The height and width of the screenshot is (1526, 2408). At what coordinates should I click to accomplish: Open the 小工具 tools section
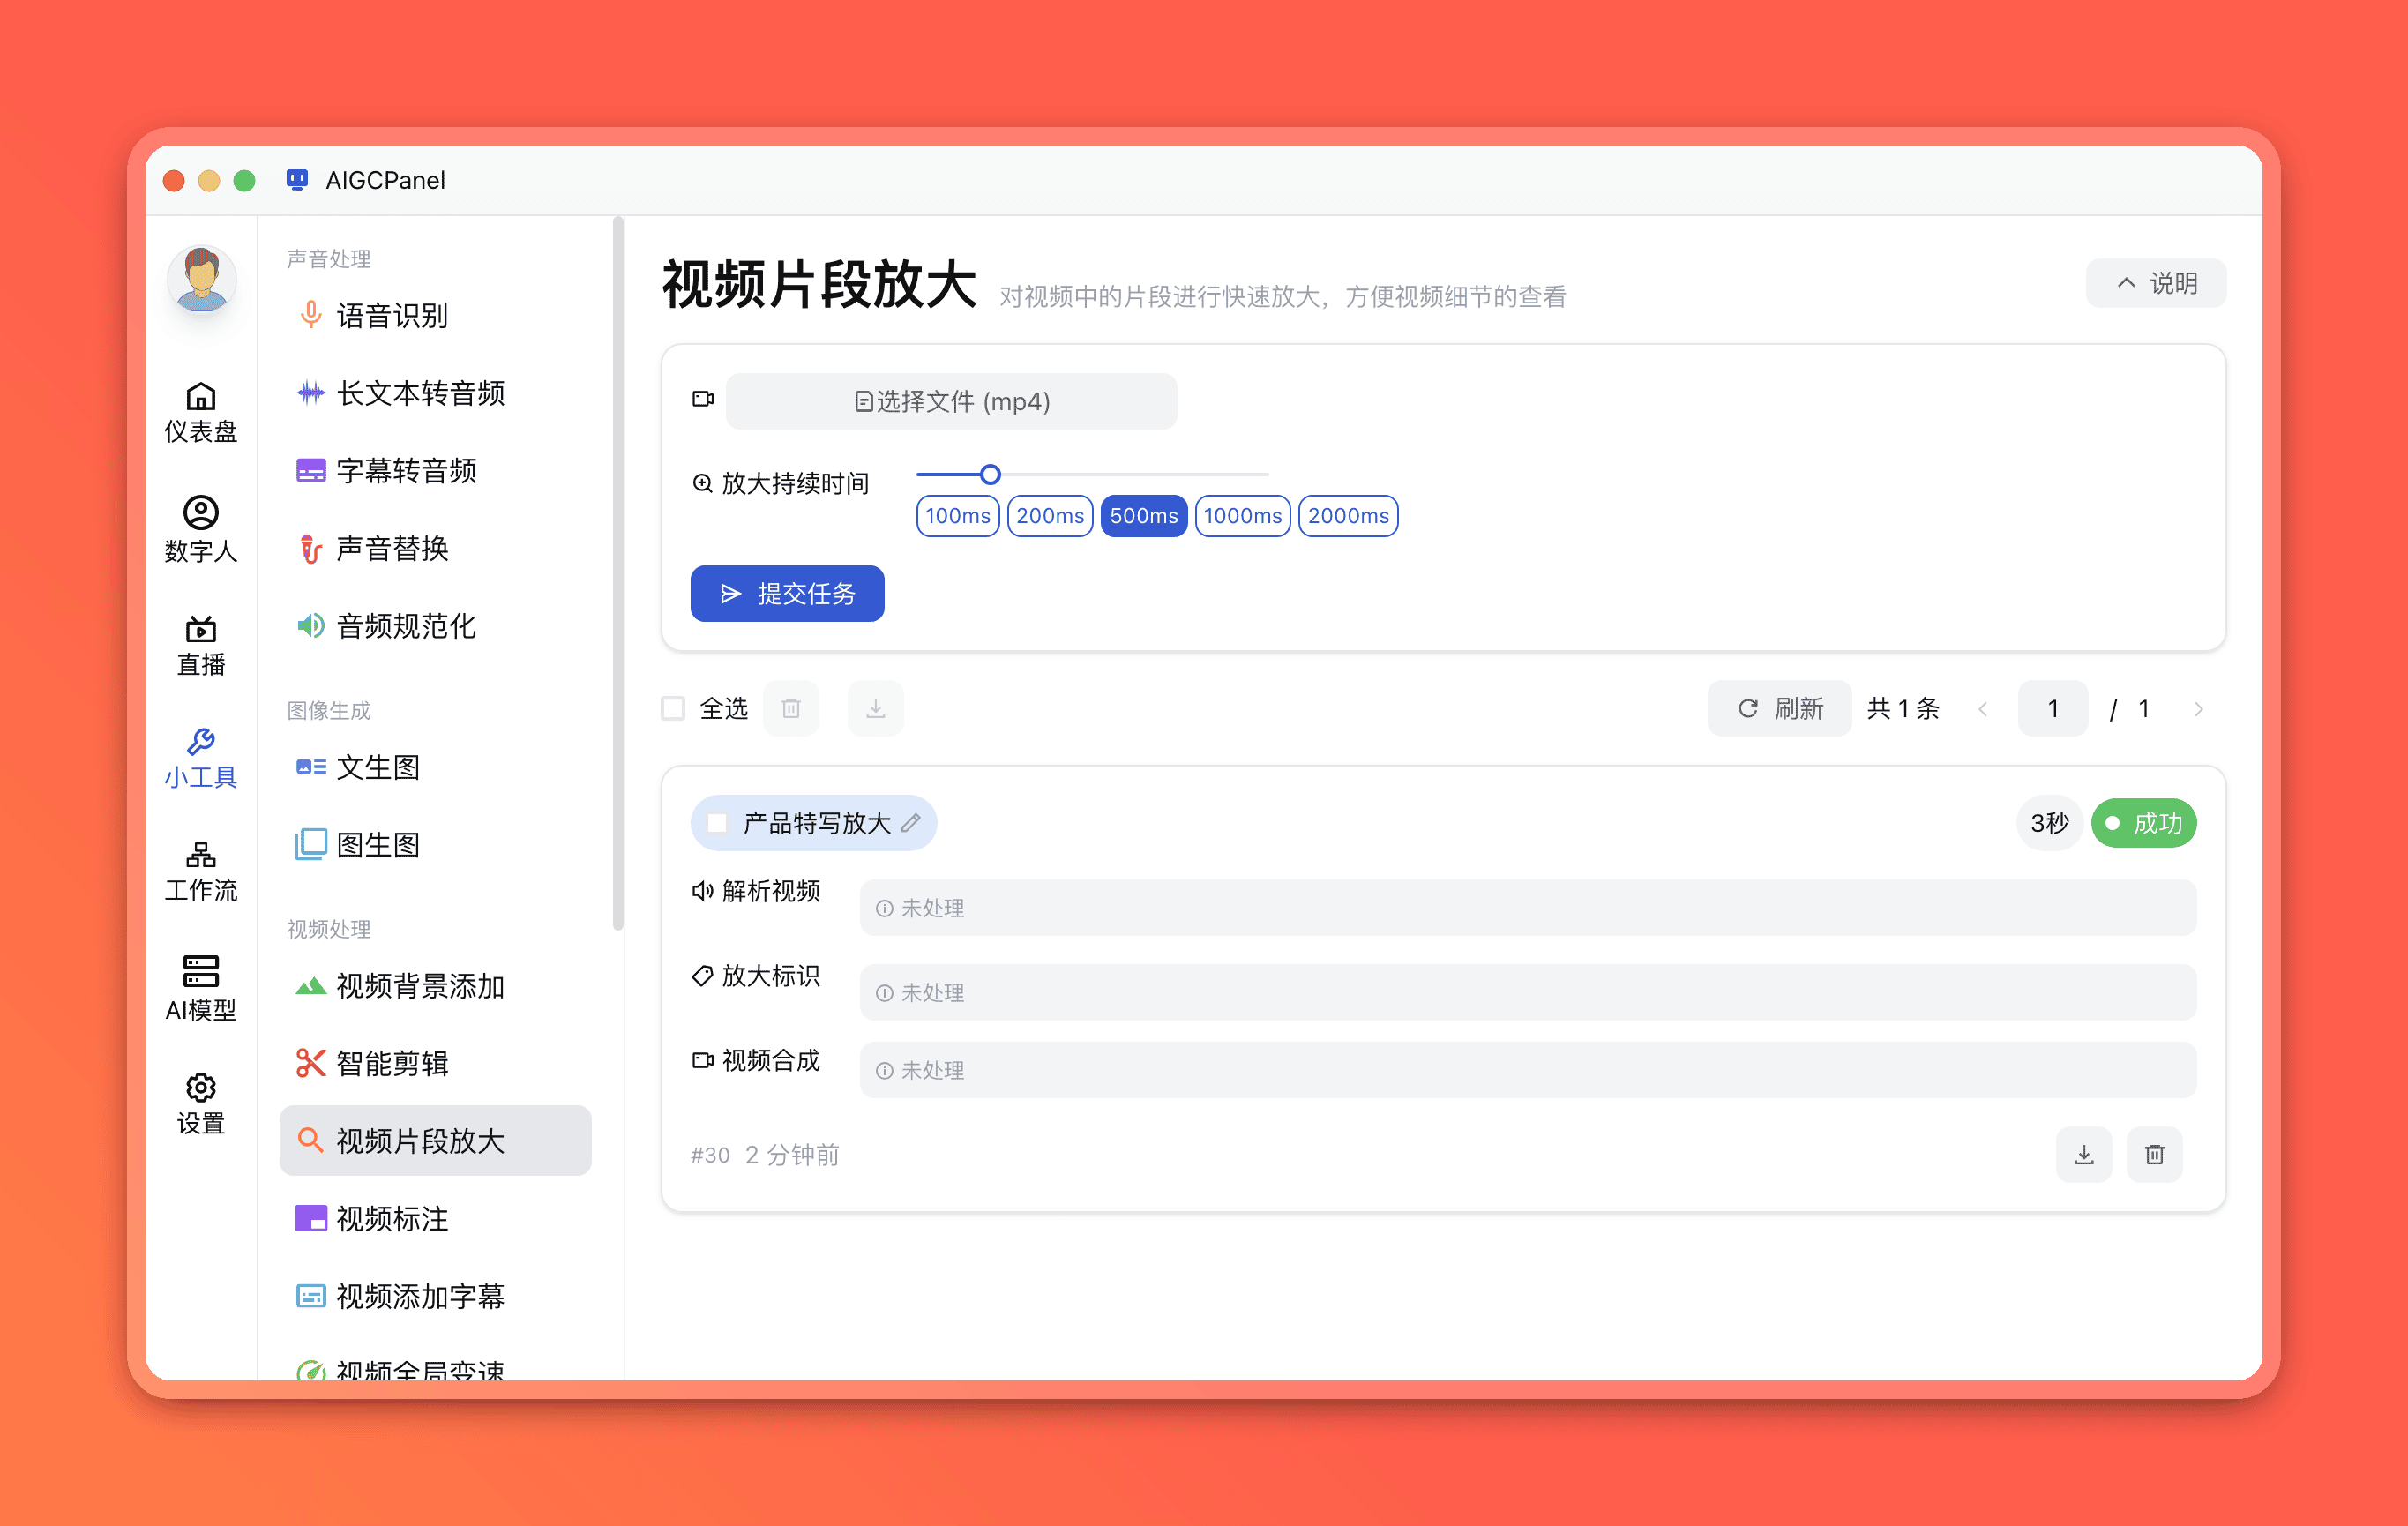(x=200, y=759)
